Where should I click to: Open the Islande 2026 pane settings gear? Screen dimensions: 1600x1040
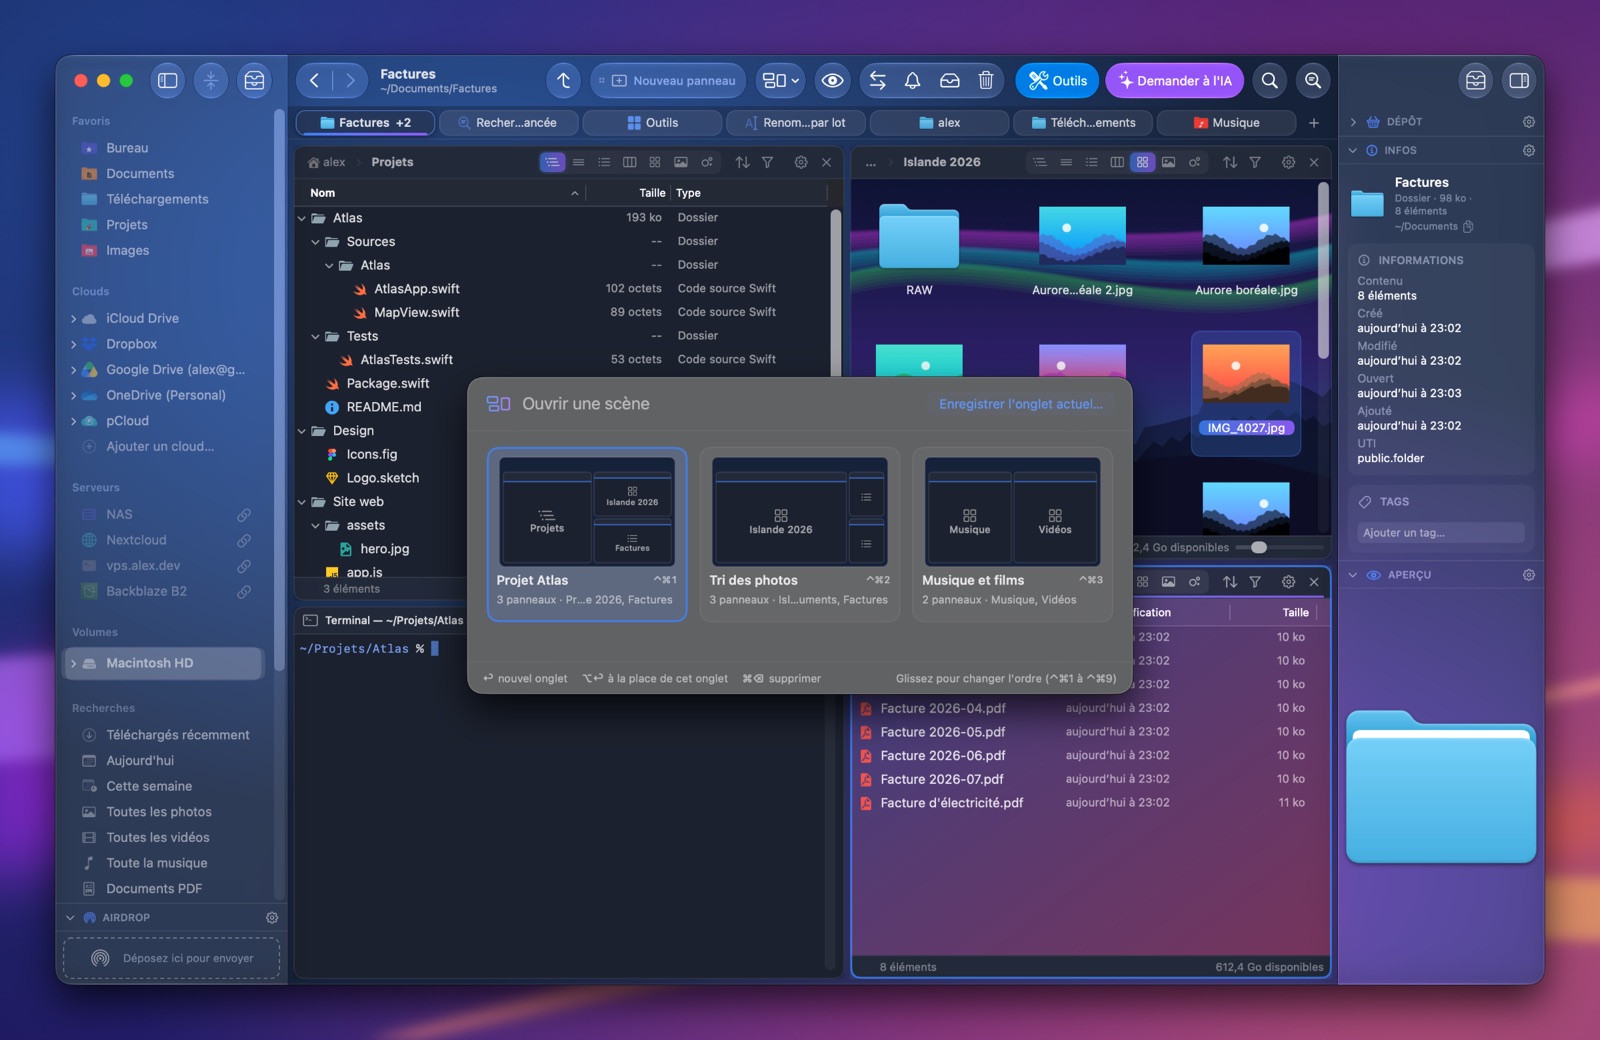[1288, 162]
